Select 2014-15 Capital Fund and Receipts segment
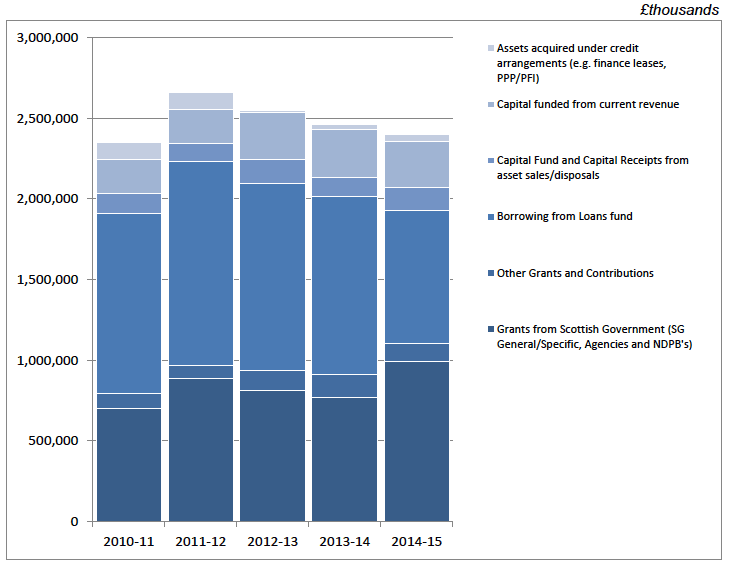 click(417, 199)
